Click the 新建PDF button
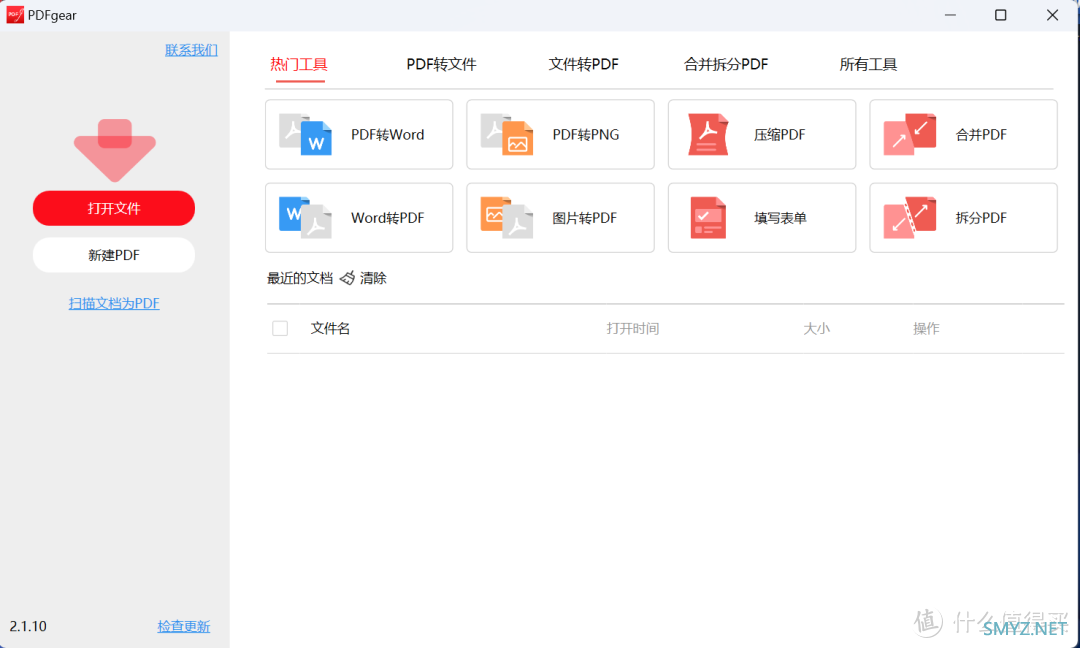Image resolution: width=1080 pixels, height=648 pixels. pyautogui.click(x=114, y=255)
